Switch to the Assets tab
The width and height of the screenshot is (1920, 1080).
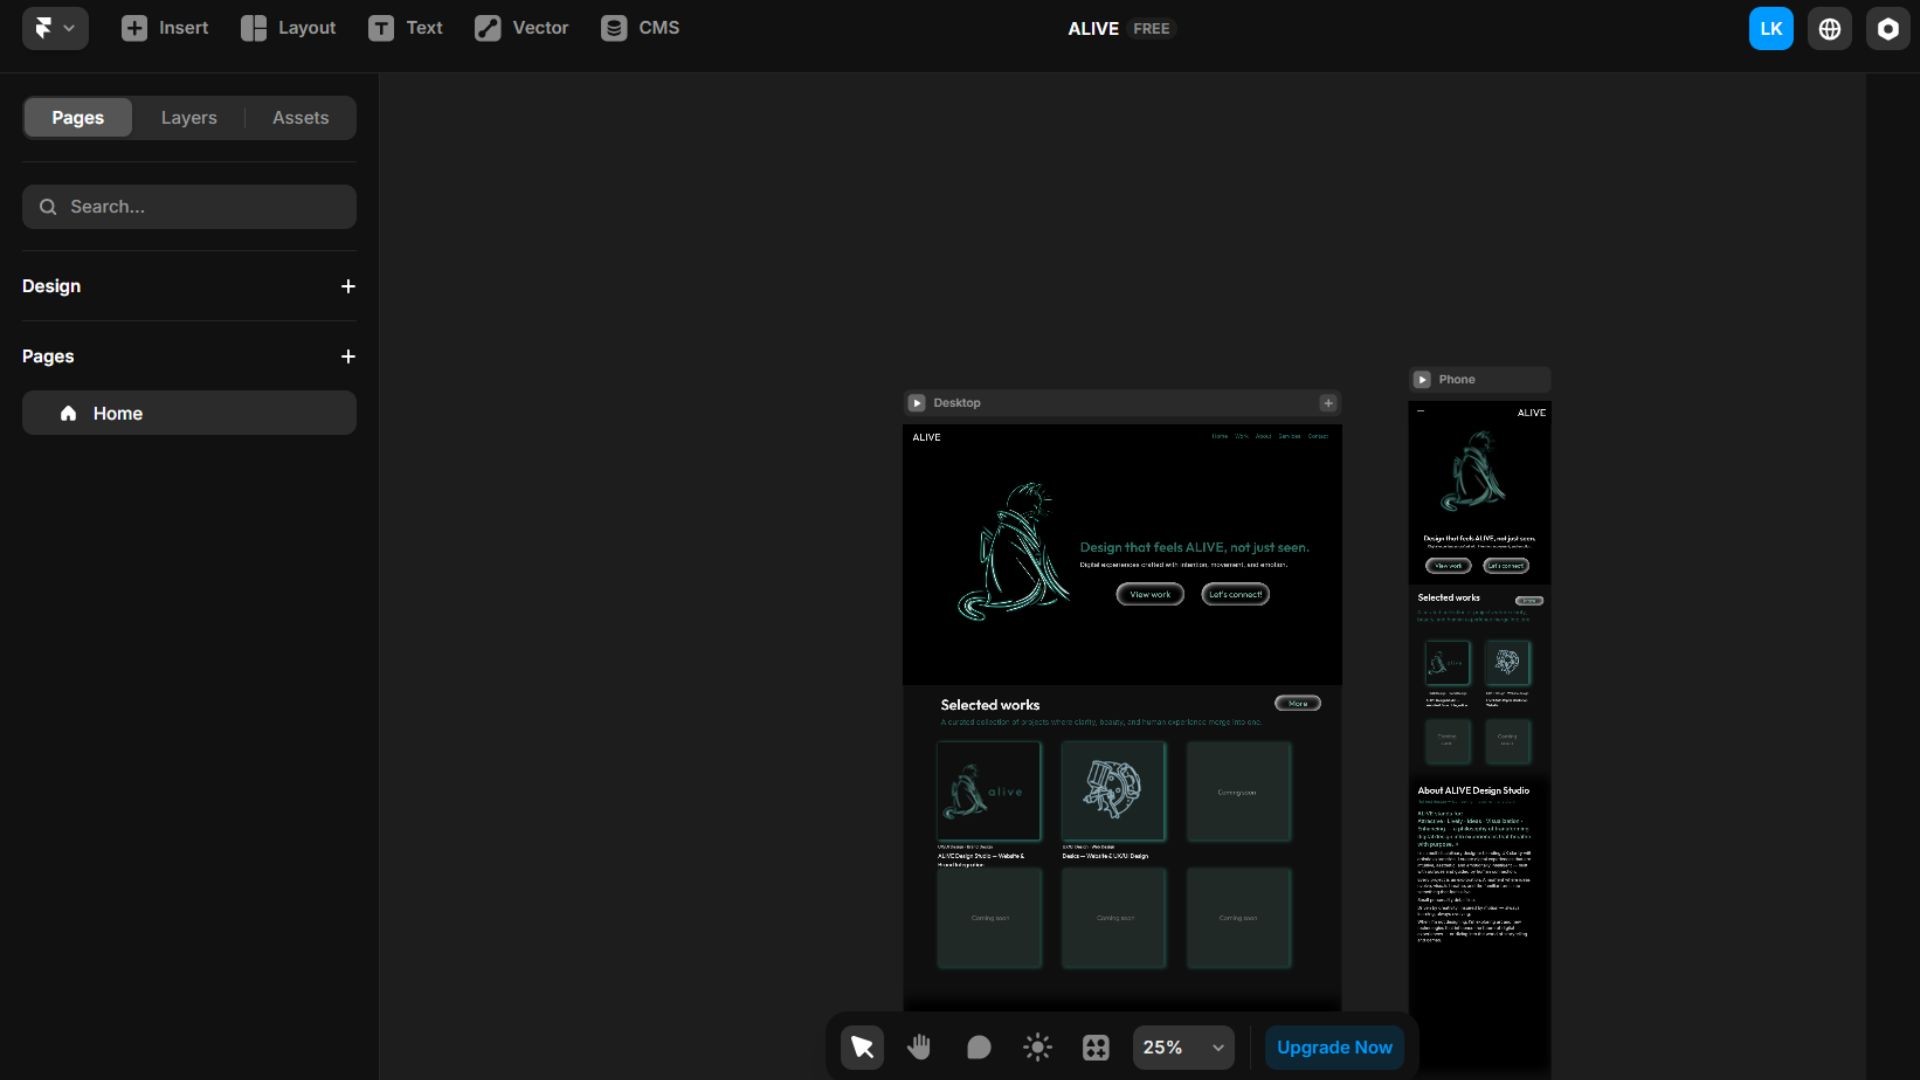coord(300,118)
